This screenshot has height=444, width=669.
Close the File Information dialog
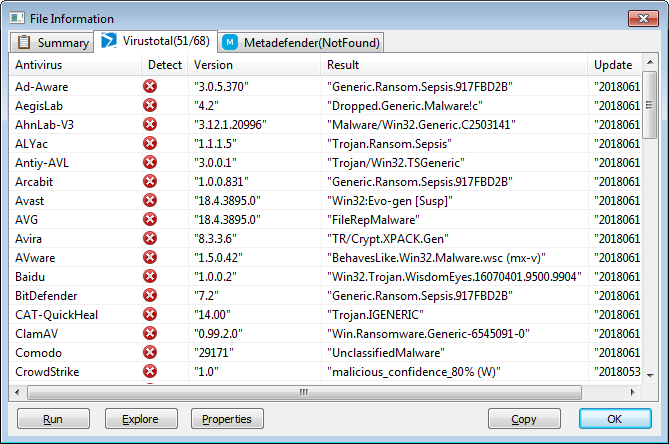point(643,18)
